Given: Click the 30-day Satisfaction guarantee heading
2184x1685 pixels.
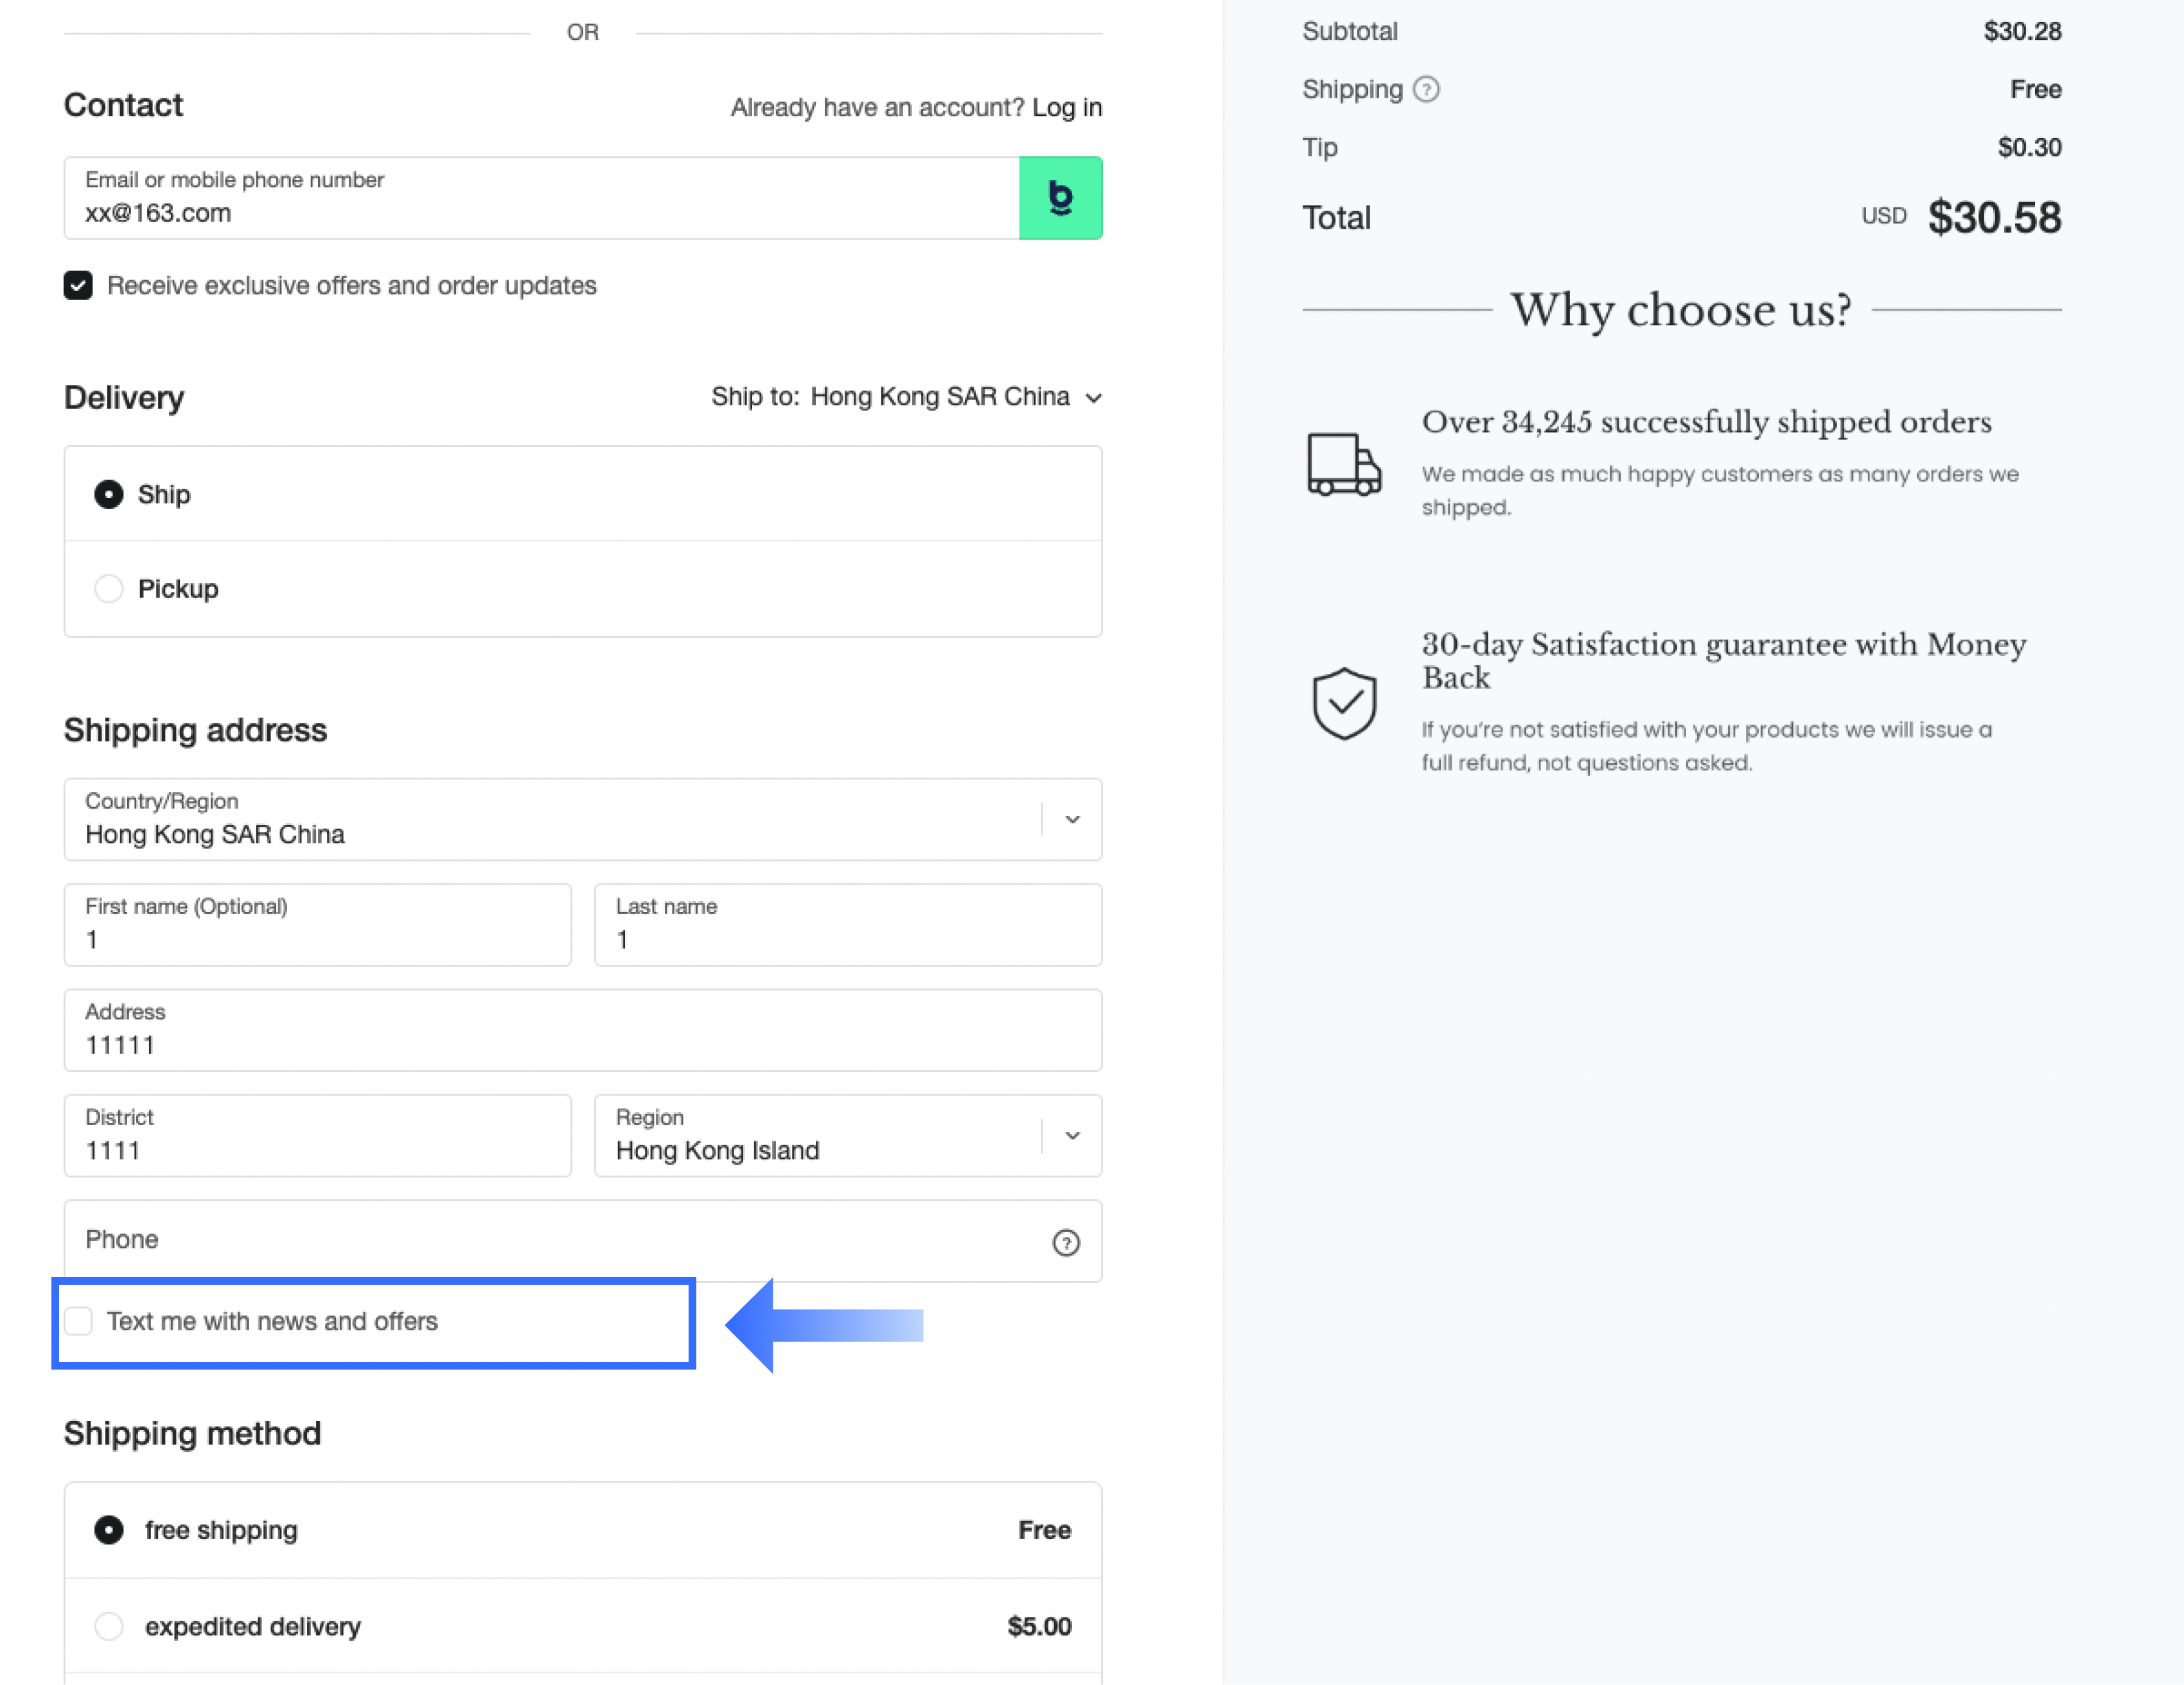Looking at the screenshot, I should click(x=1724, y=661).
